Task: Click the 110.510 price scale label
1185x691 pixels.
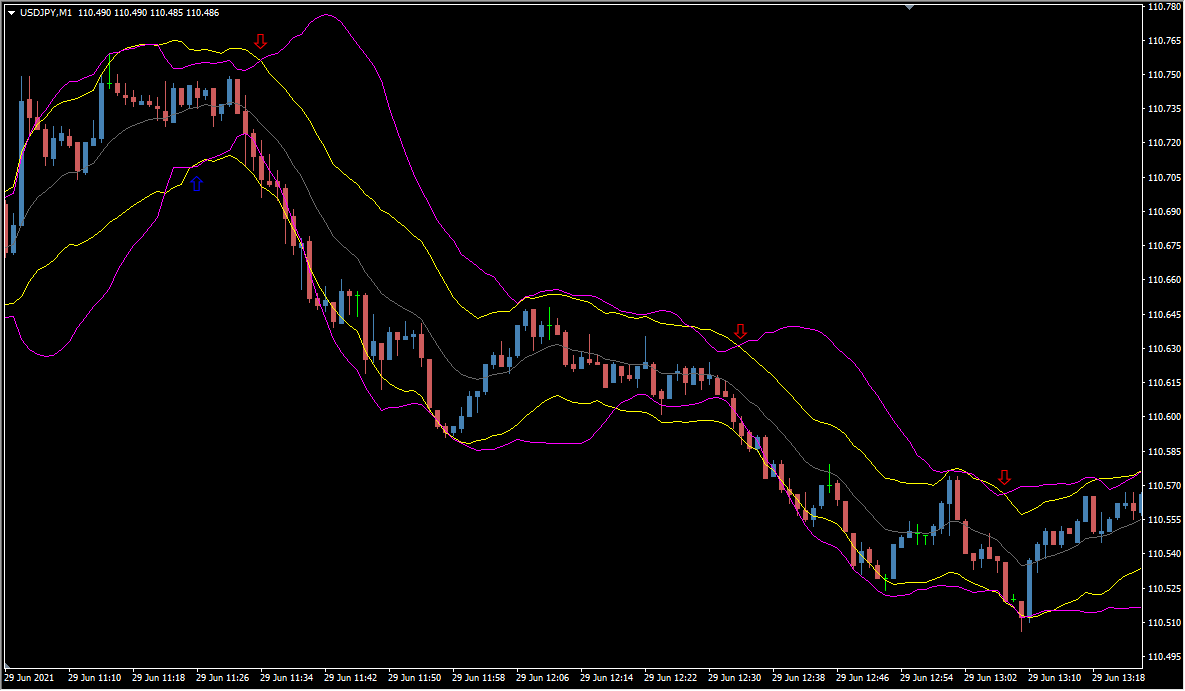Action: [1164, 622]
